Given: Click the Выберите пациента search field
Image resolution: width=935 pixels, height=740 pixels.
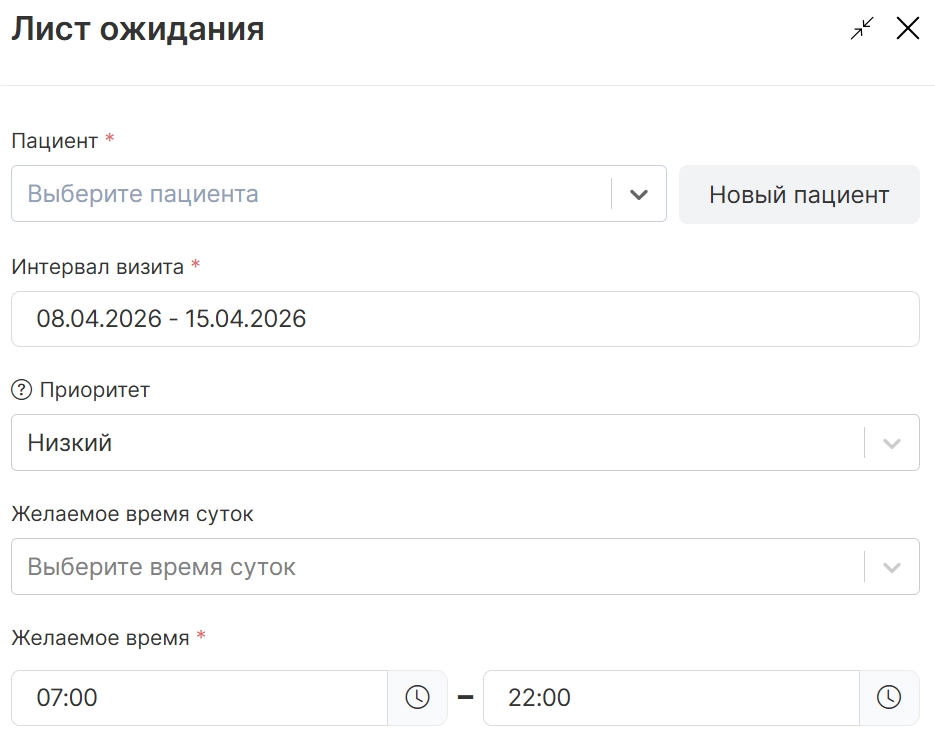Looking at the screenshot, I should point(310,194).
